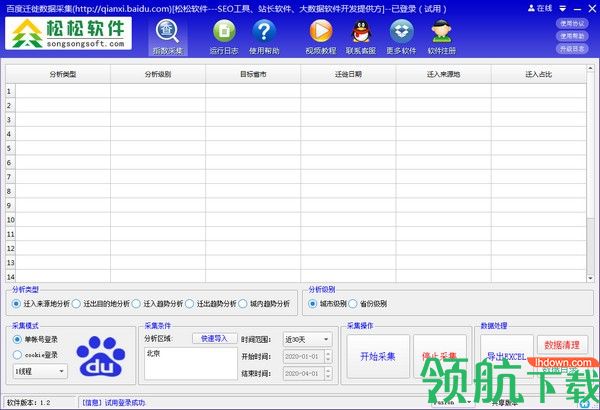Open the 使用协议 pill button
Viewport: 600px width, 410px height.
(572, 23)
